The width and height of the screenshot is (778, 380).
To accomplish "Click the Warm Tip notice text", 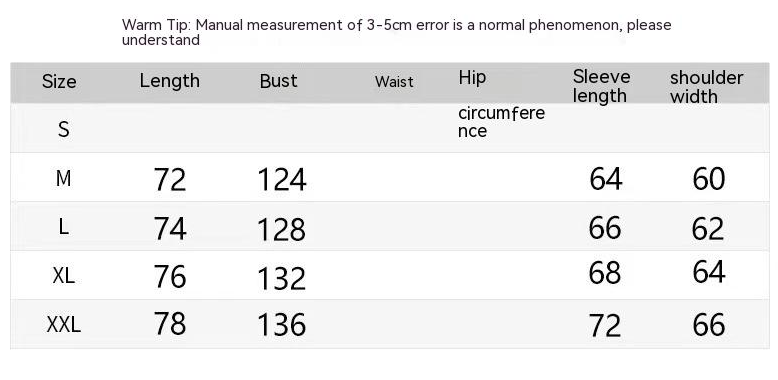I will click(x=396, y=32).
